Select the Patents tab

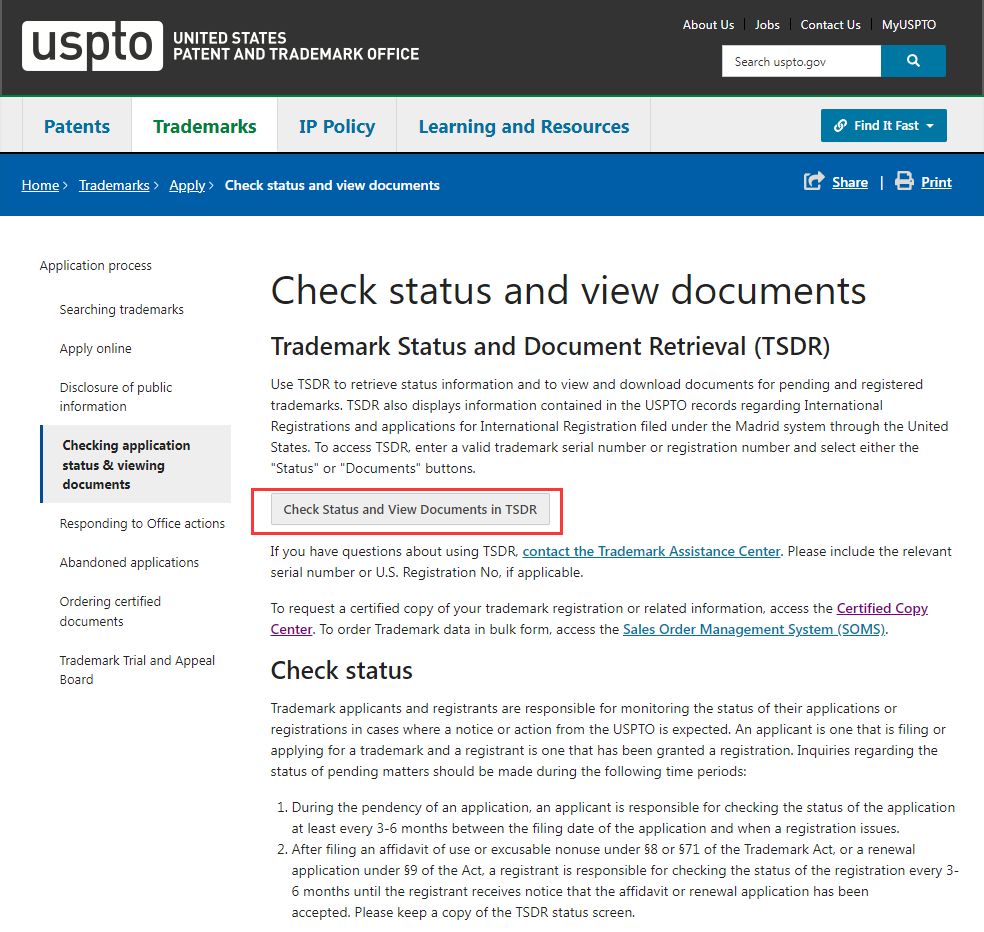pyautogui.click(x=77, y=126)
